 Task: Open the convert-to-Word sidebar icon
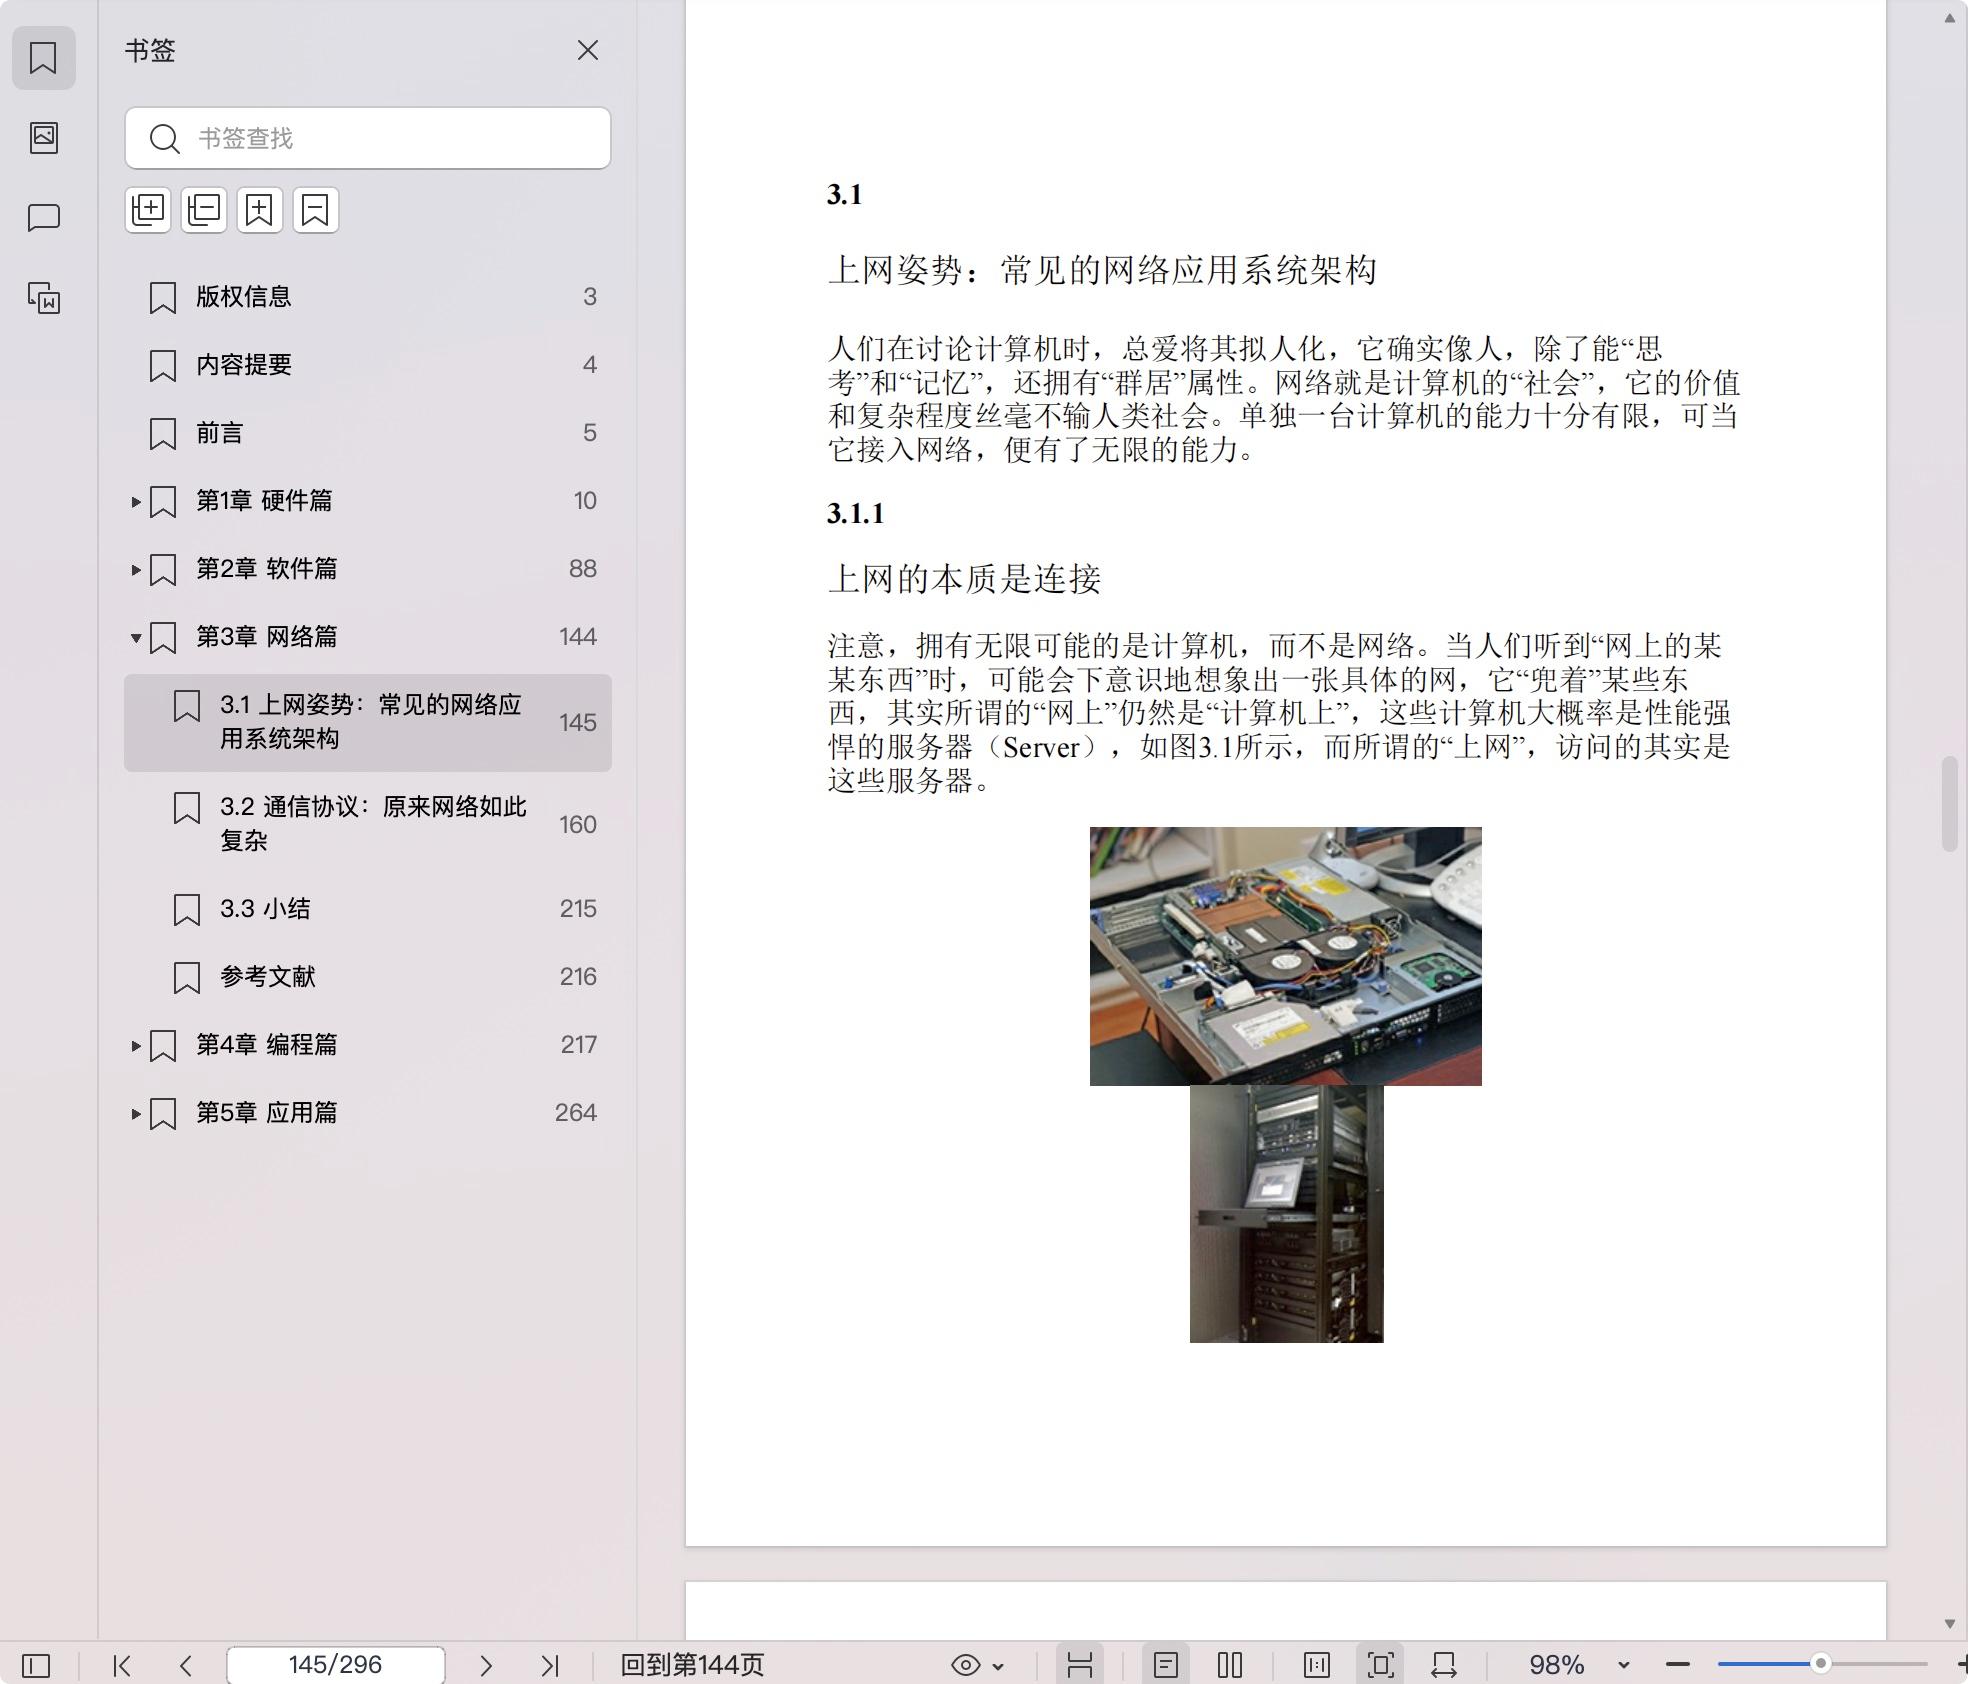[43, 297]
